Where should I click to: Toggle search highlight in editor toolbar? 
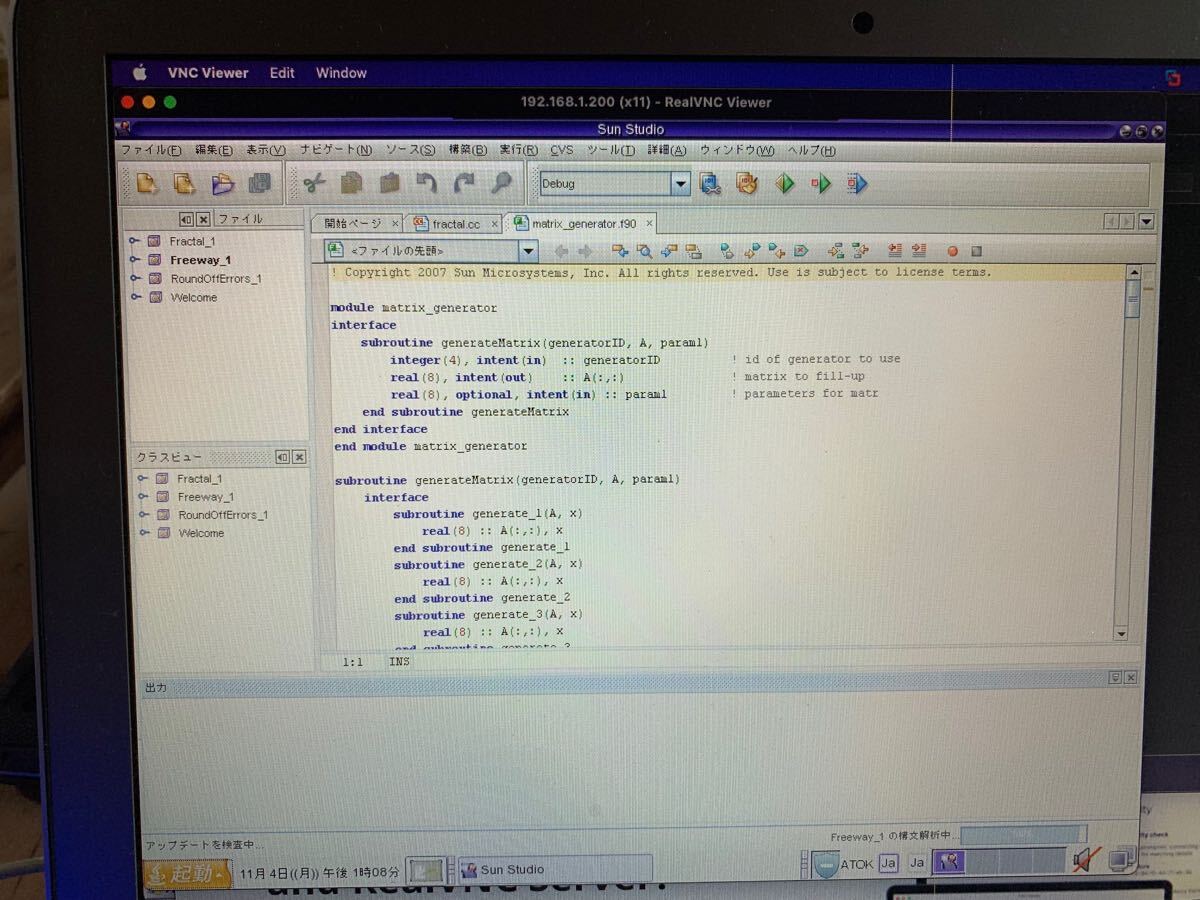pos(694,251)
